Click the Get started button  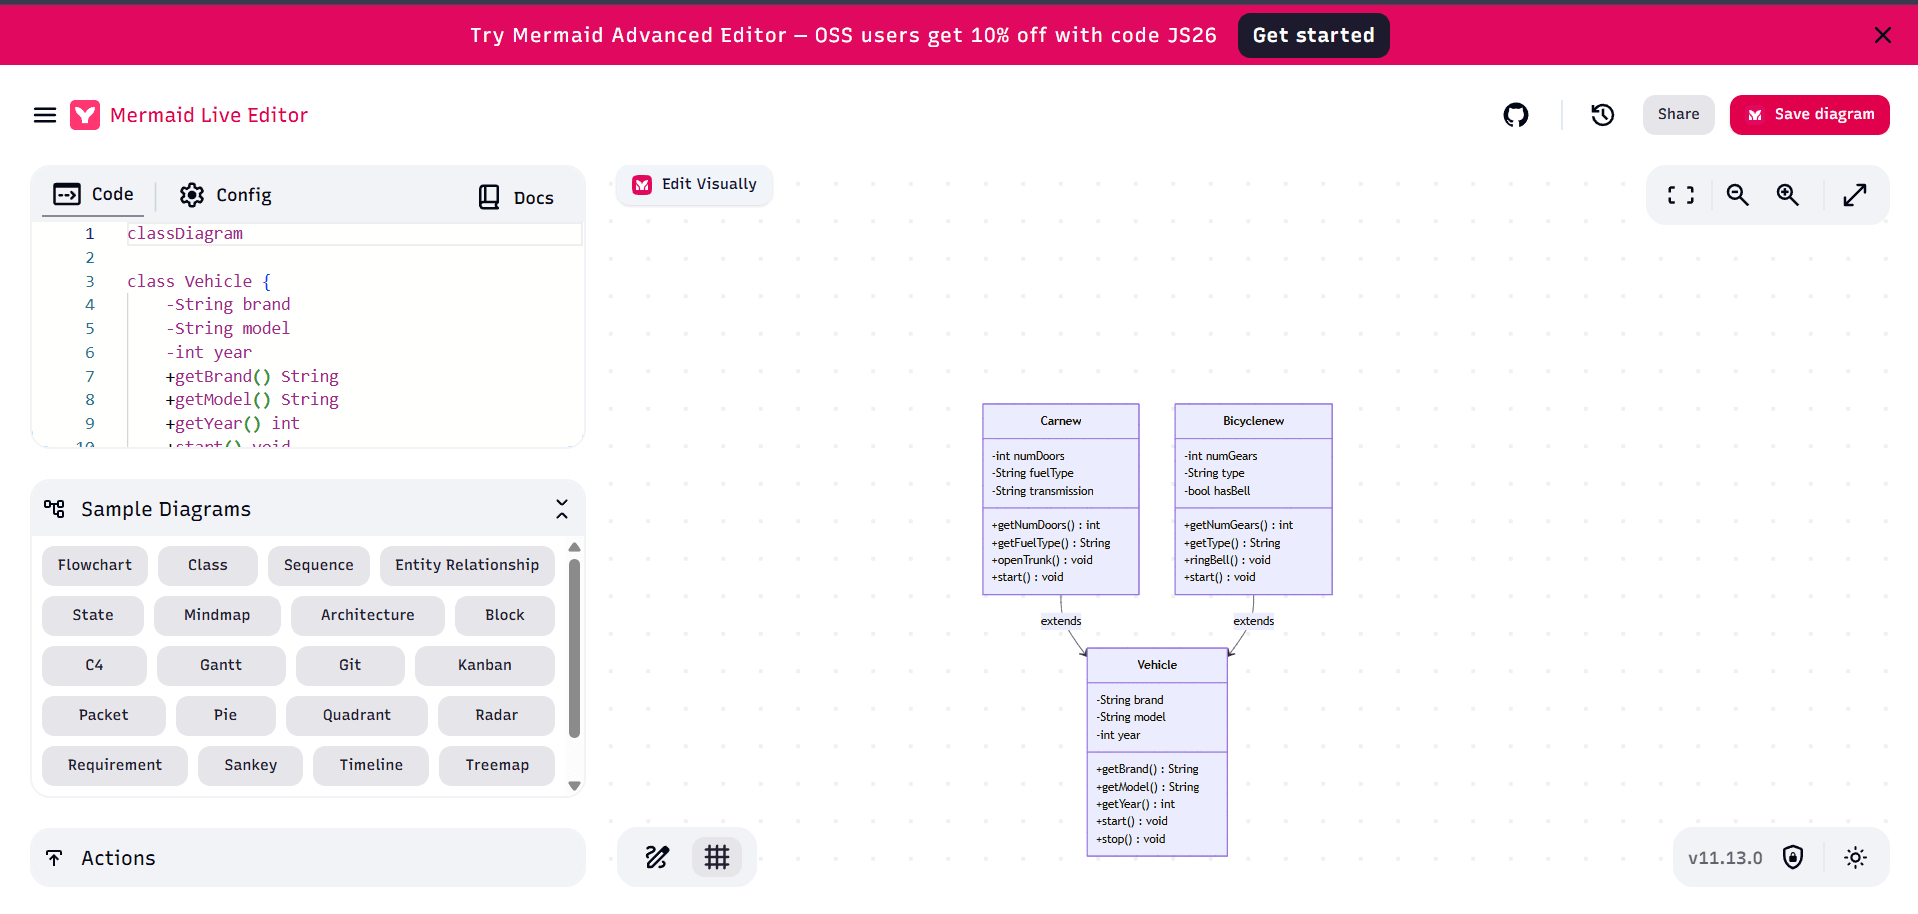click(1313, 35)
